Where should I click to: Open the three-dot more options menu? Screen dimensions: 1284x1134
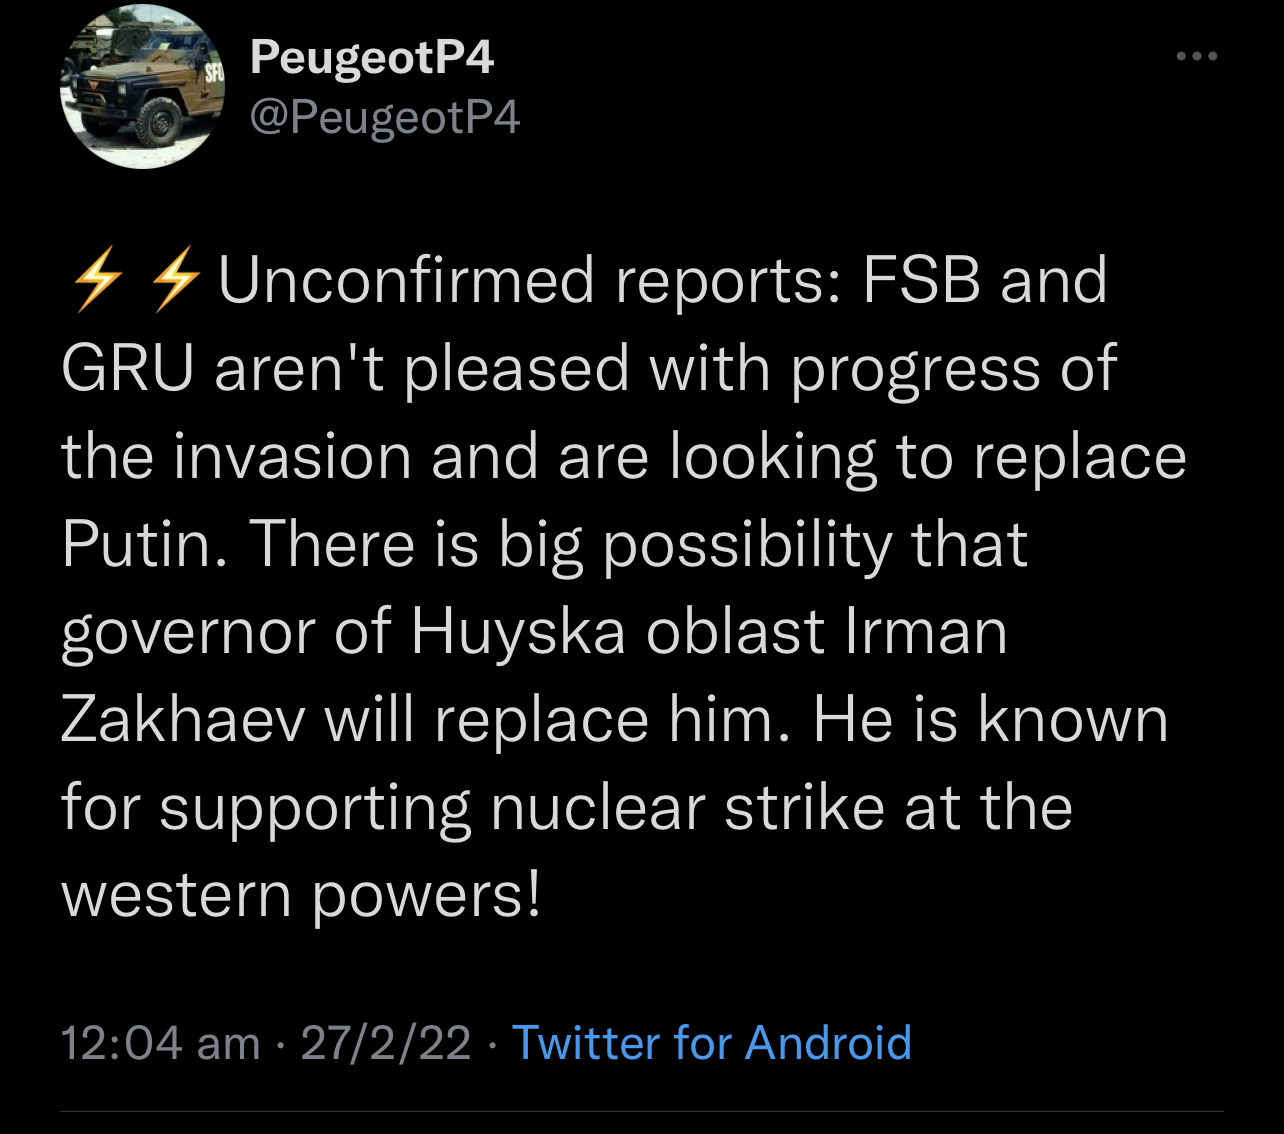point(1197,57)
